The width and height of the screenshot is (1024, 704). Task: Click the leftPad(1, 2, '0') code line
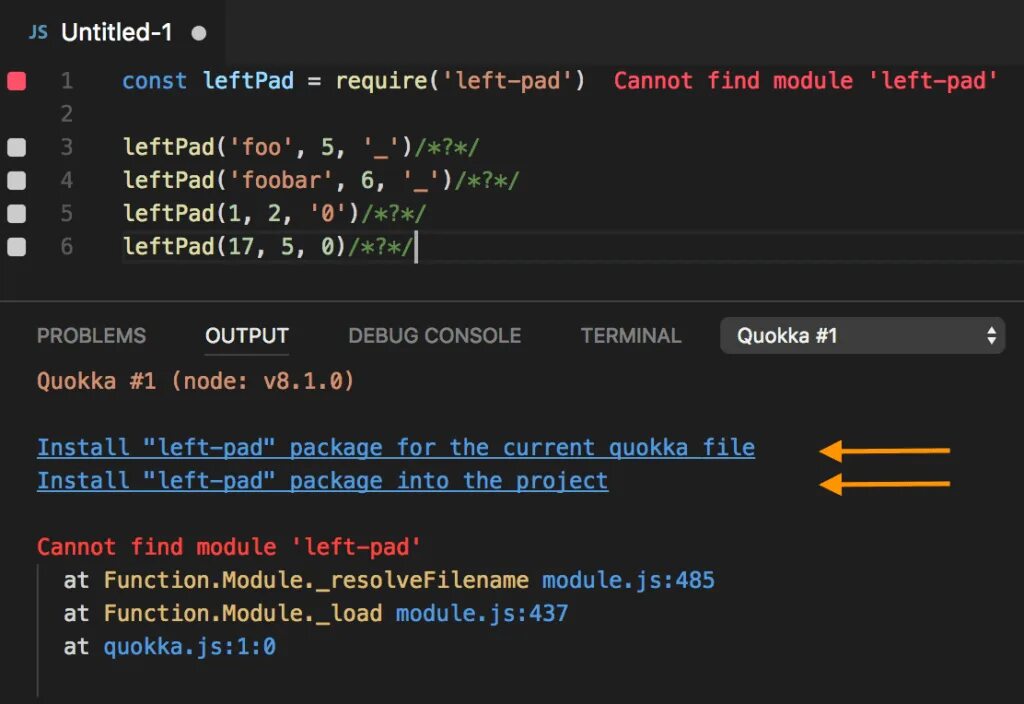point(274,214)
